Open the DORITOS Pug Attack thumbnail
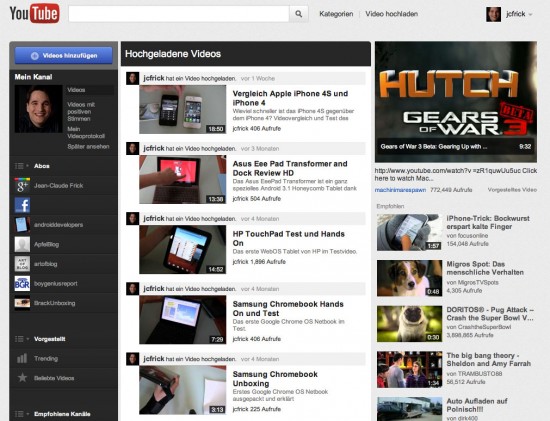Image resolution: width=550 pixels, height=421 pixels. point(409,324)
